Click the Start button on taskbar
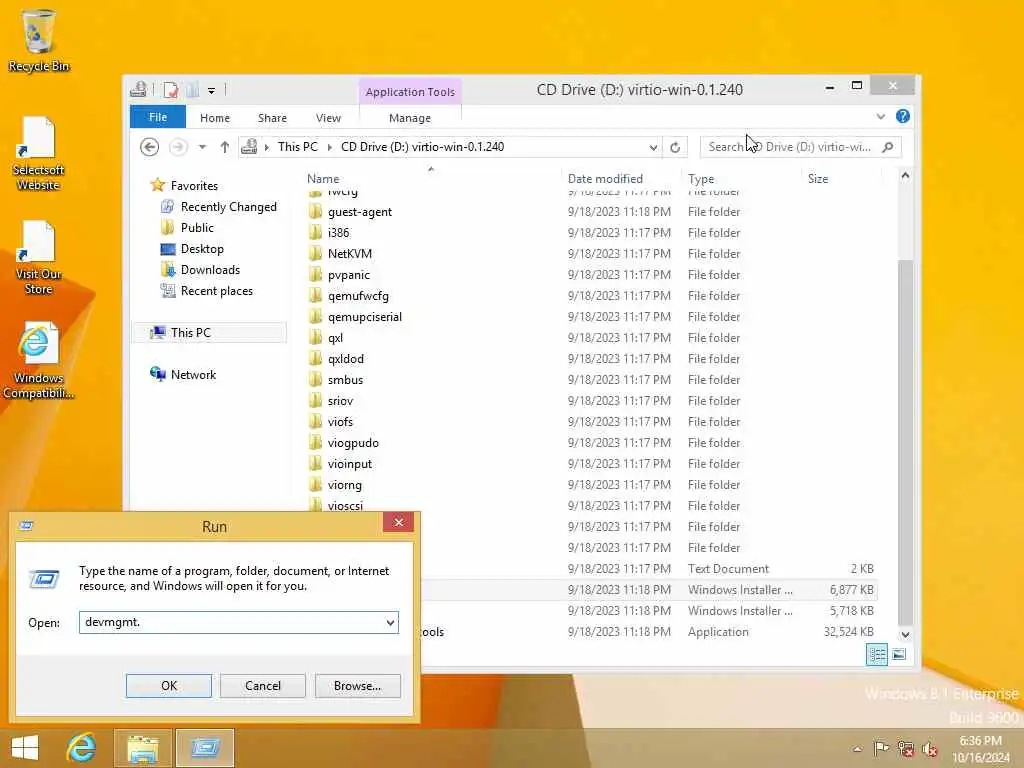The image size is (1024, 768). coord(25,748)
